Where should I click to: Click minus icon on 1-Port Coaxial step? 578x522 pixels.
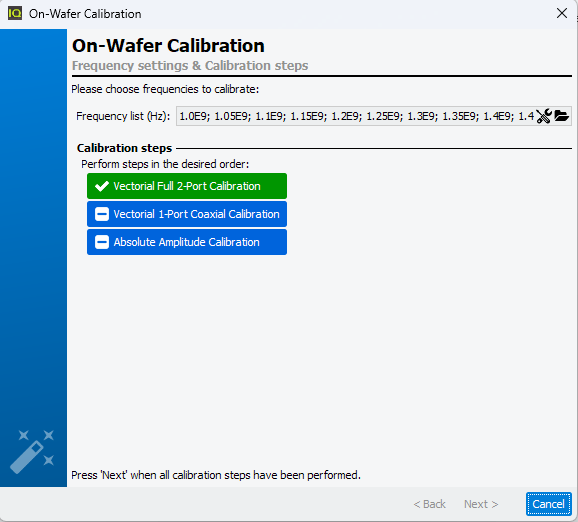102,214
